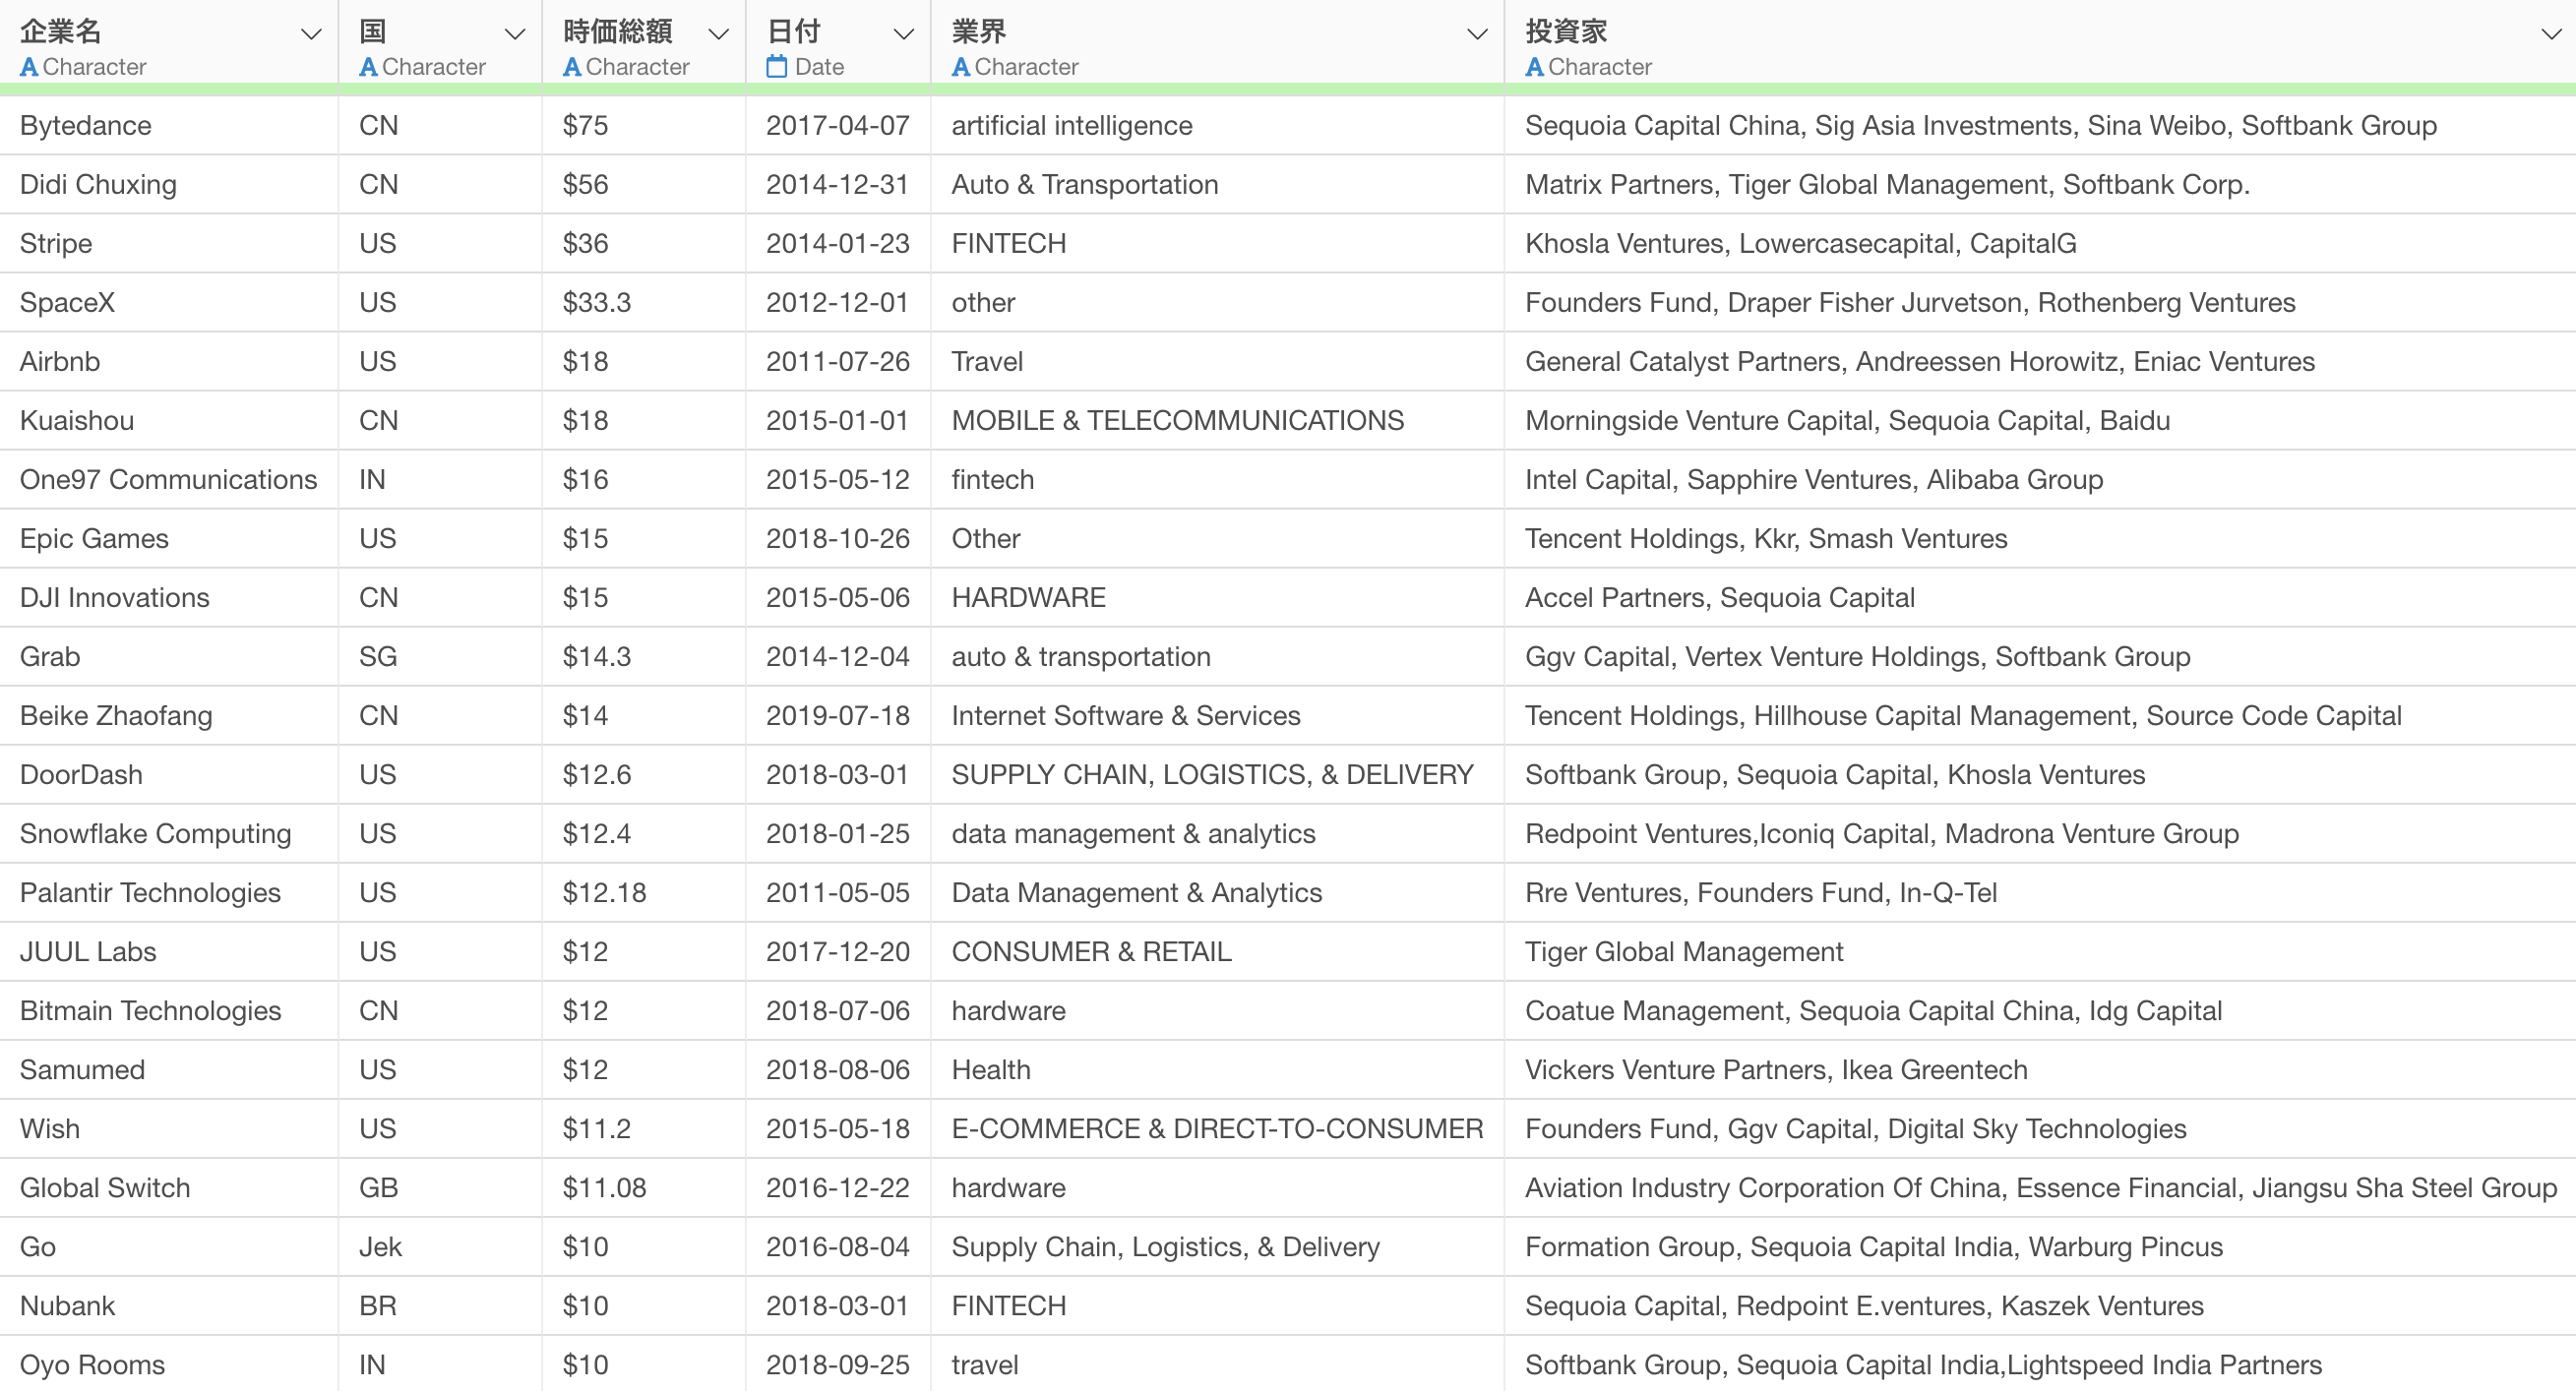Click the SpaceX company cell

tap(169, 302)
